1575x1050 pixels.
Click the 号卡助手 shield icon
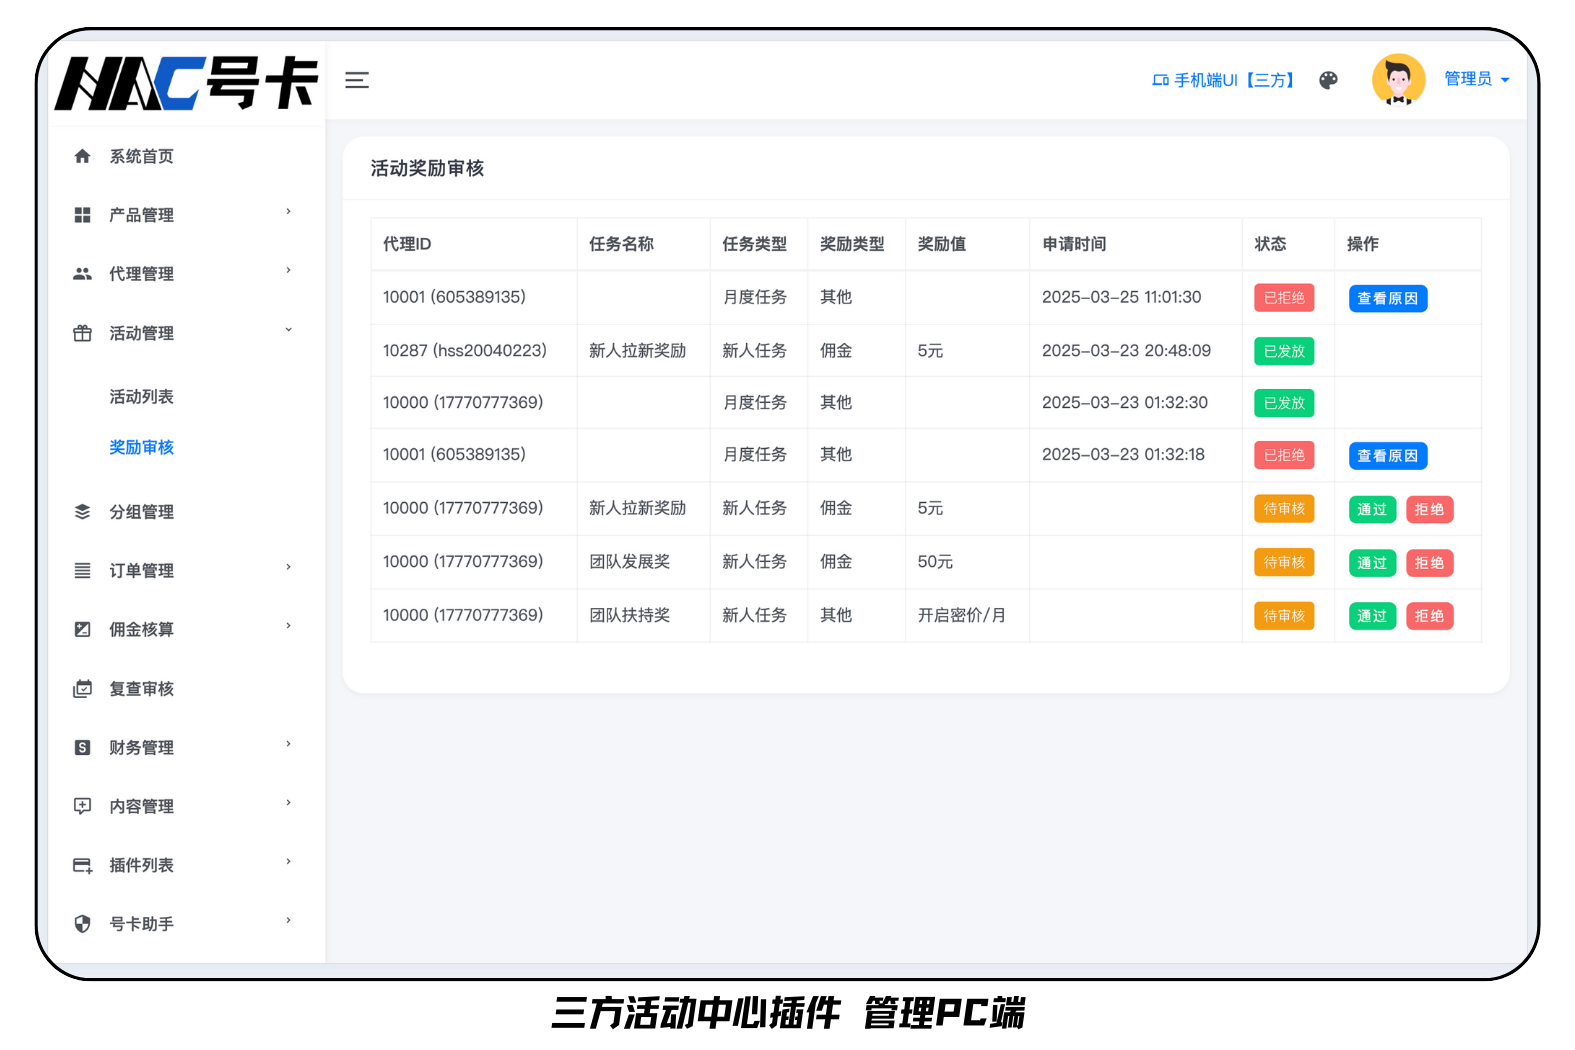(x=83, y=924)
